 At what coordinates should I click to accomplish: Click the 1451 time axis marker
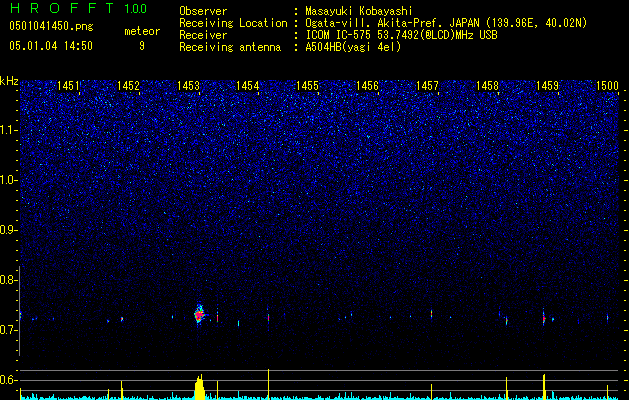click(x=69, y=86)
